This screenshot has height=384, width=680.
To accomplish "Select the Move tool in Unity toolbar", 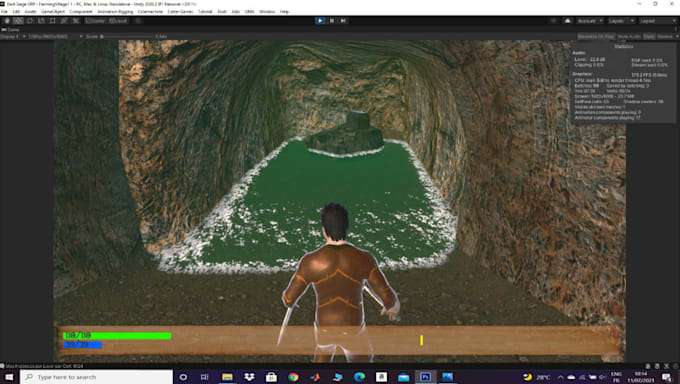I will (18, 21).
